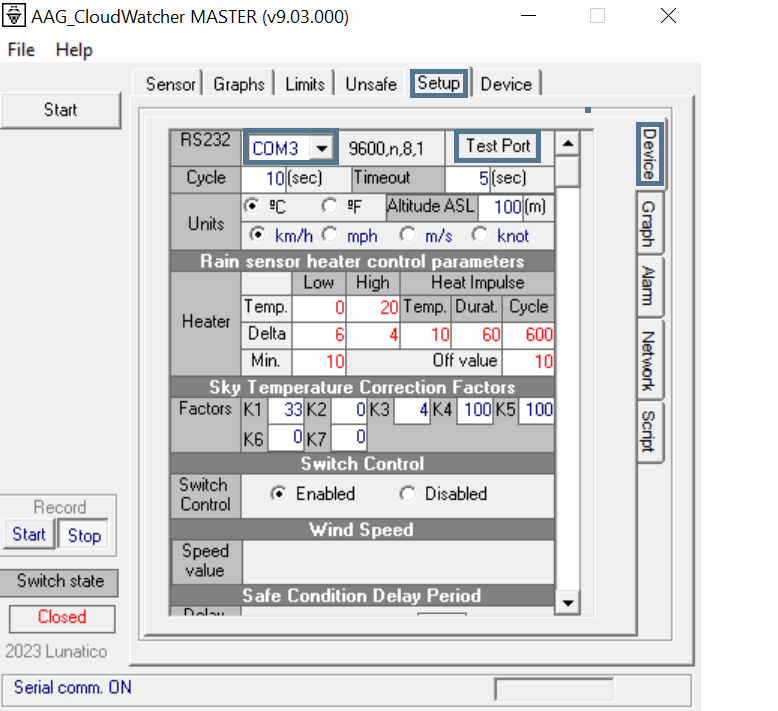Click the Test Port button

pos(498,146)
